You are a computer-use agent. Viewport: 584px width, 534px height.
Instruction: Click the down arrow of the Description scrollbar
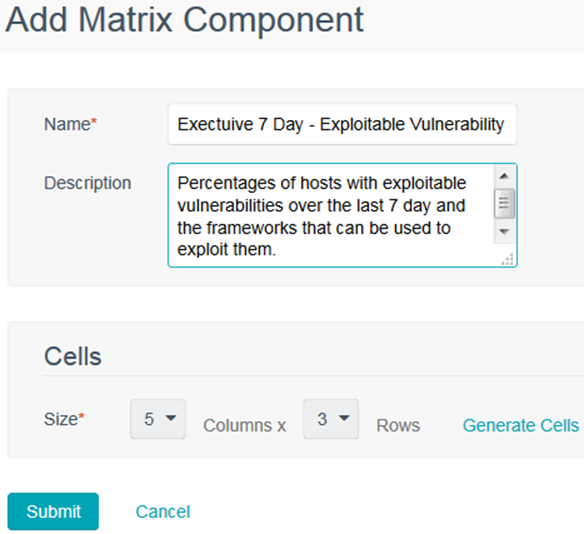[x=504, y=231]
